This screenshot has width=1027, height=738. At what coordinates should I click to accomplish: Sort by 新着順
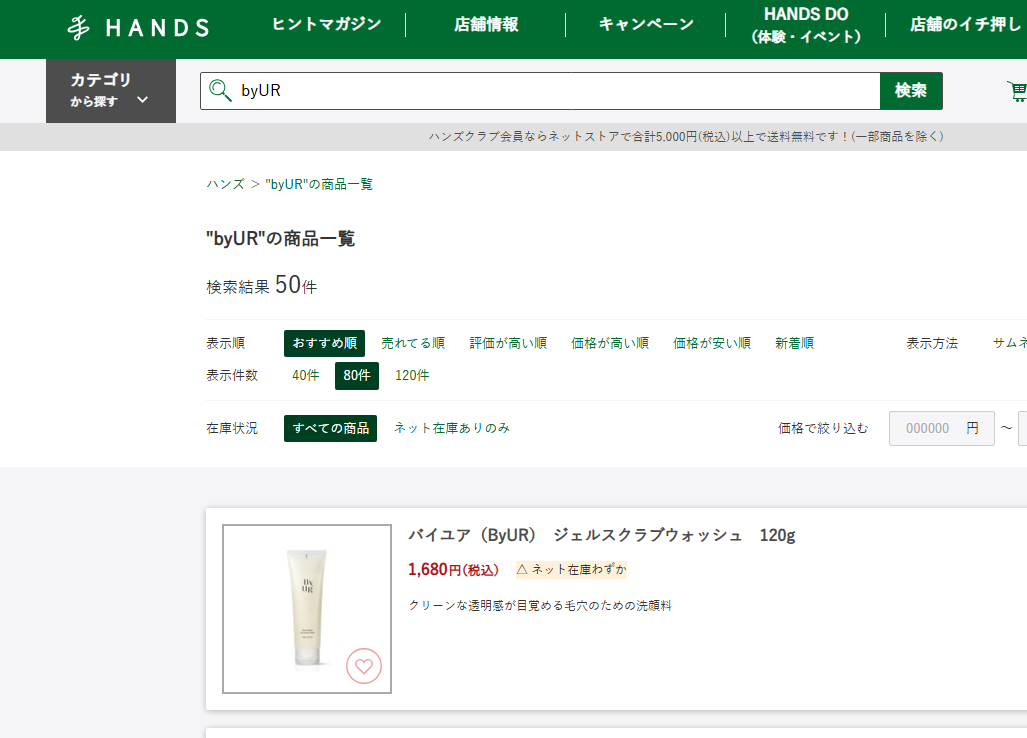794,343
